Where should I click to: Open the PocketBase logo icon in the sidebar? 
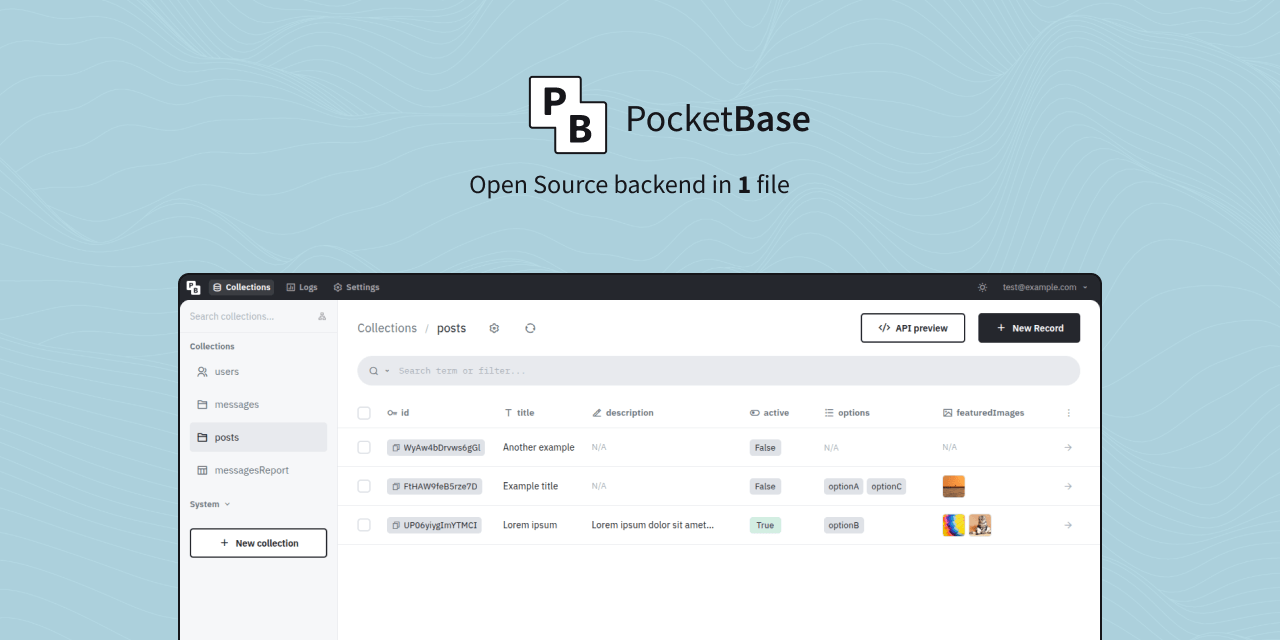(193, 287)
